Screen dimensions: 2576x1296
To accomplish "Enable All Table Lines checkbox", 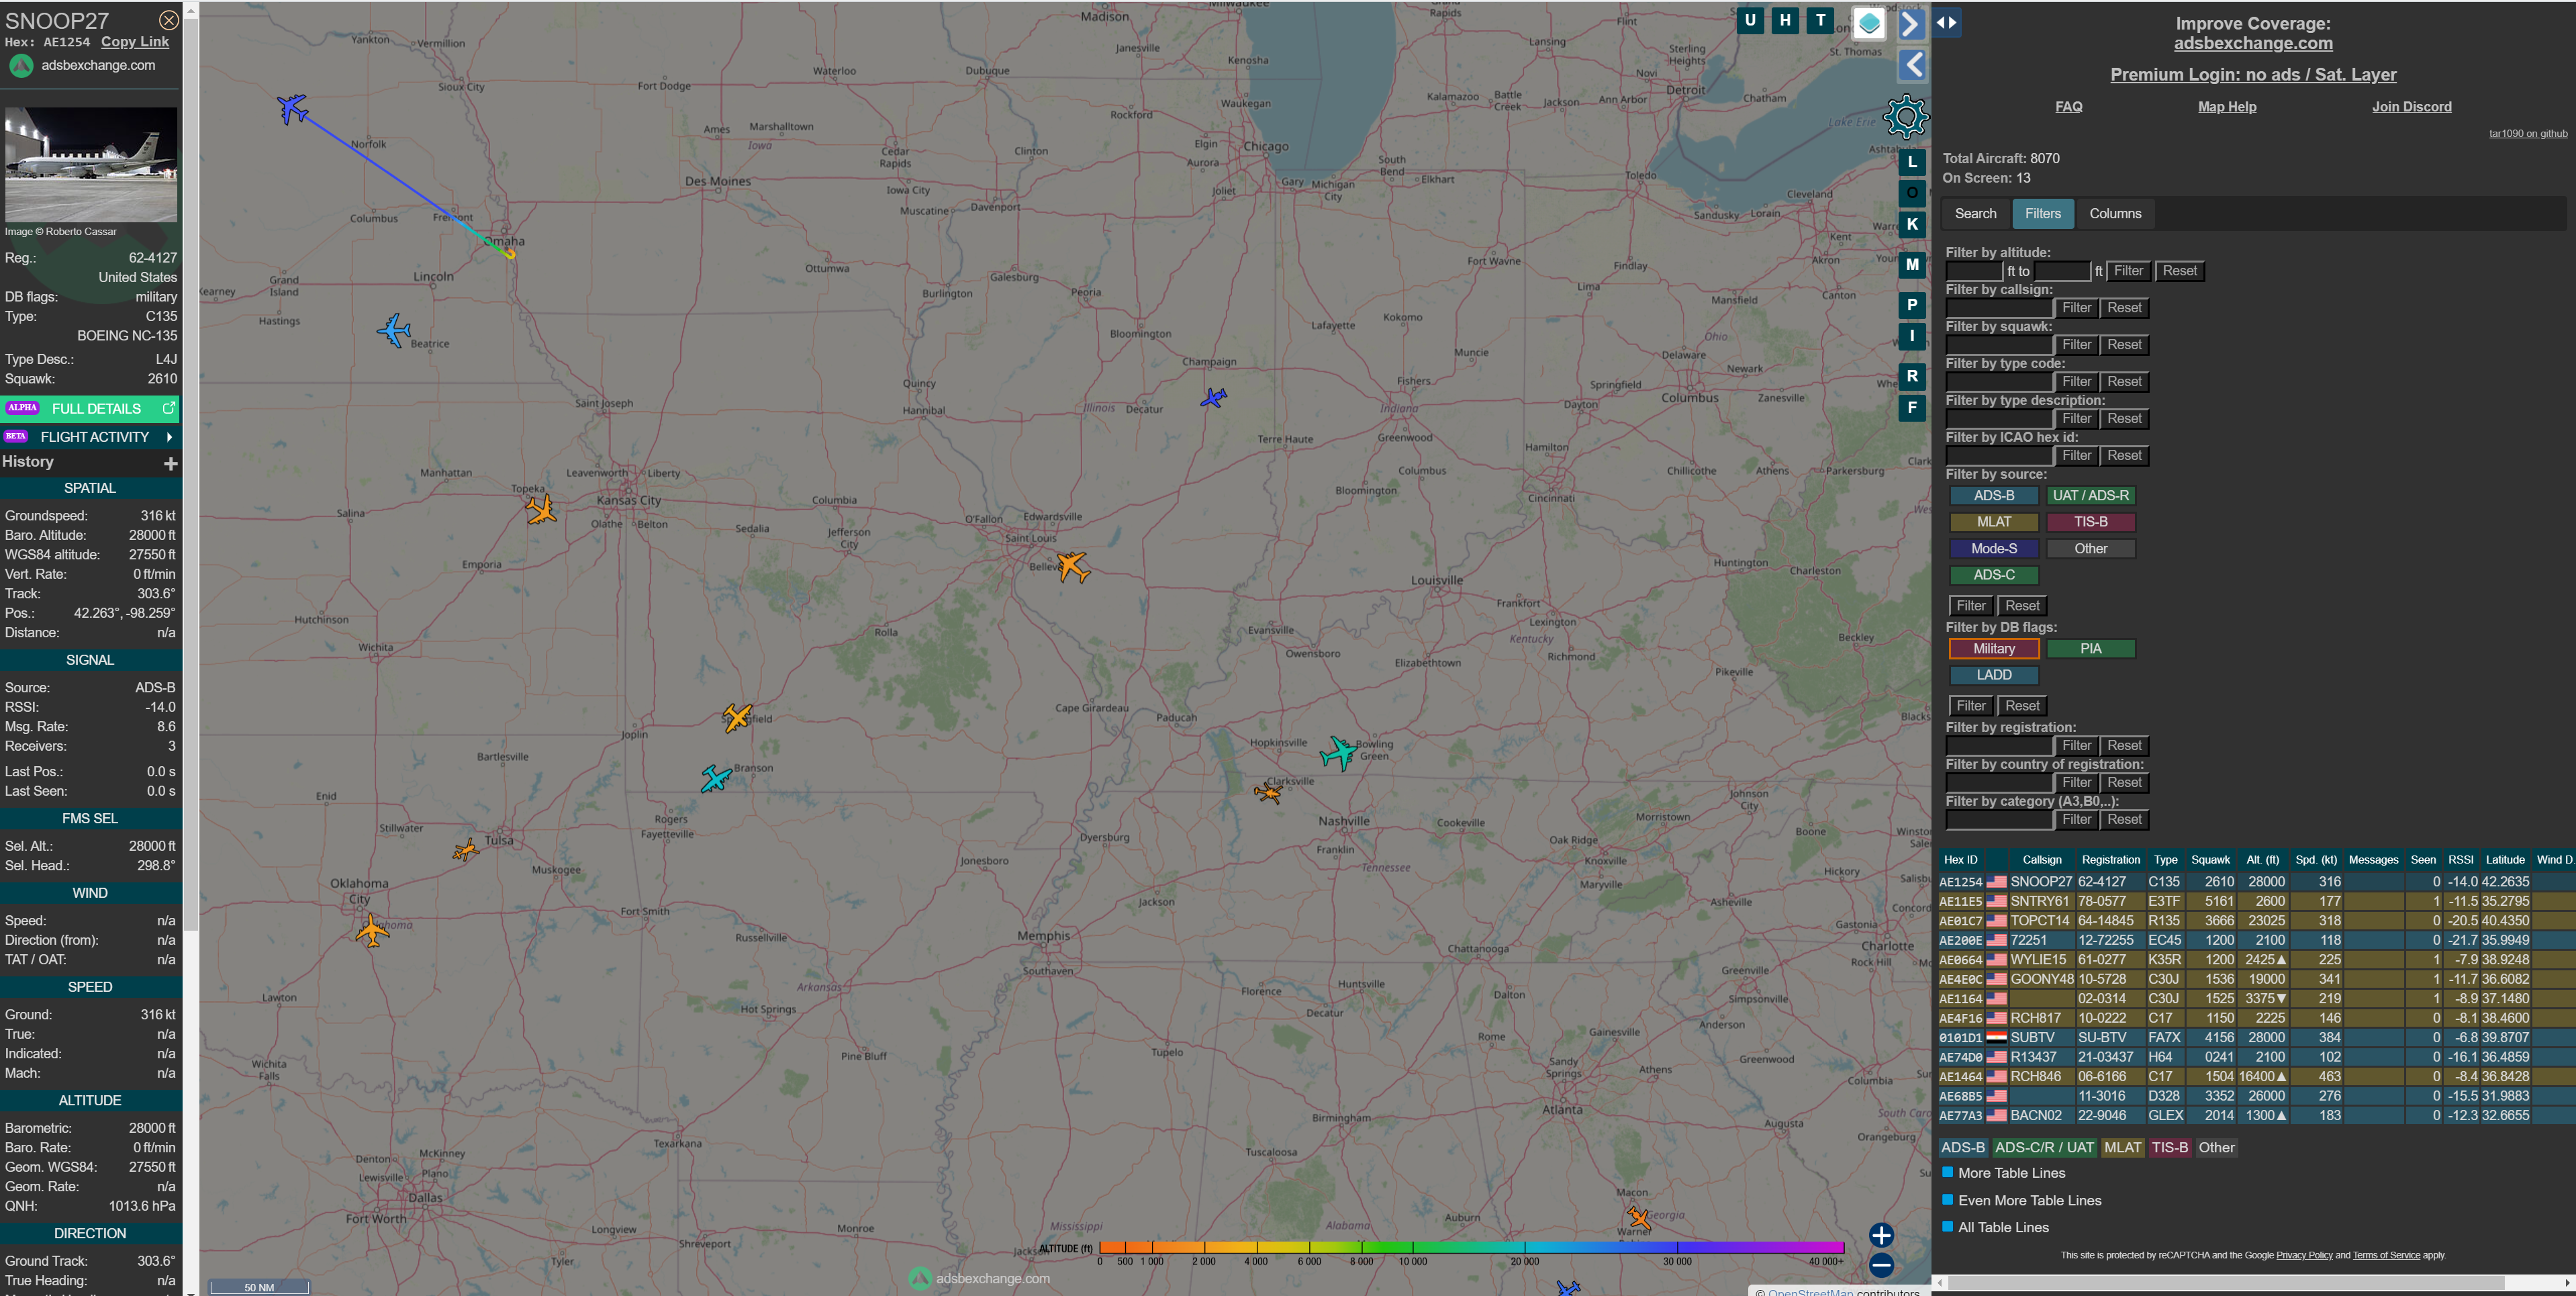I will [1947, 1226].
